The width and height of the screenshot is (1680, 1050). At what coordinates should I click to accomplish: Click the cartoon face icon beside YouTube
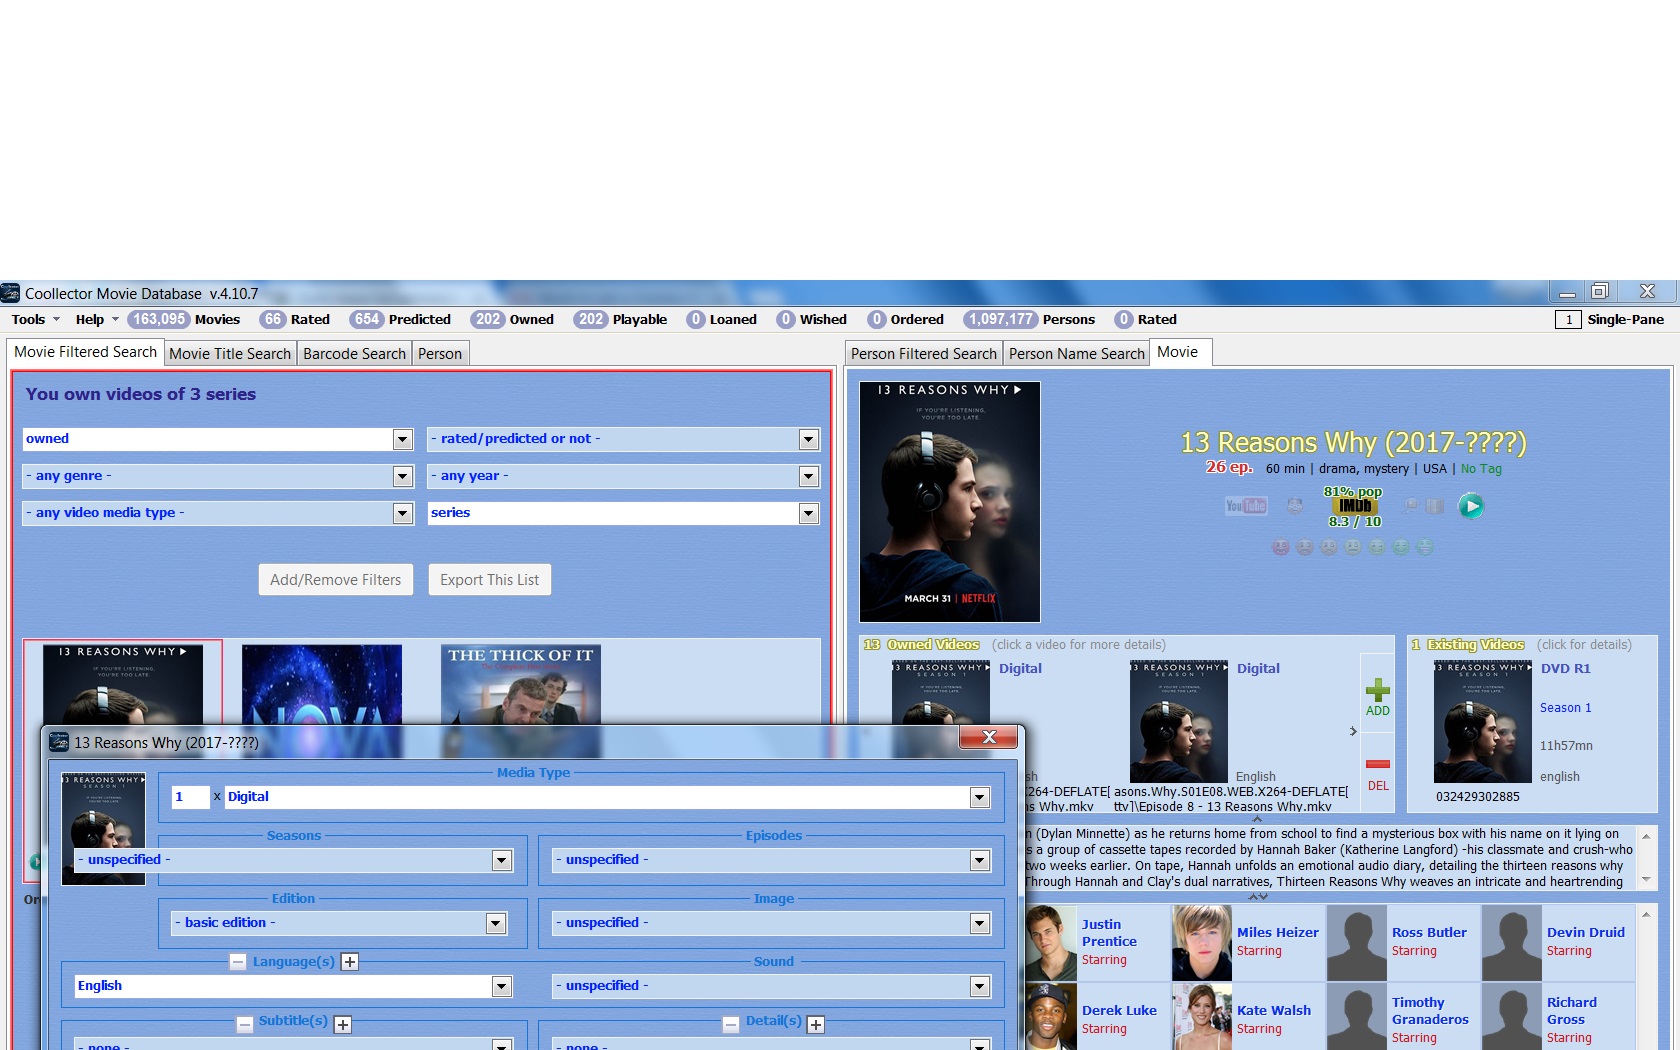1295,506
